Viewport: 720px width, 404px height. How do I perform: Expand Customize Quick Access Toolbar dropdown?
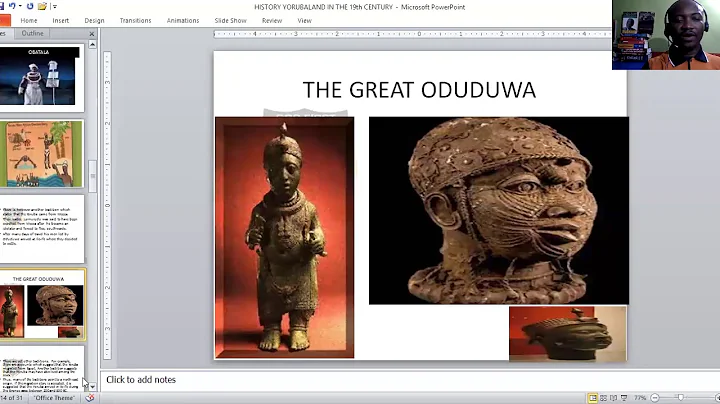[55, 6]
